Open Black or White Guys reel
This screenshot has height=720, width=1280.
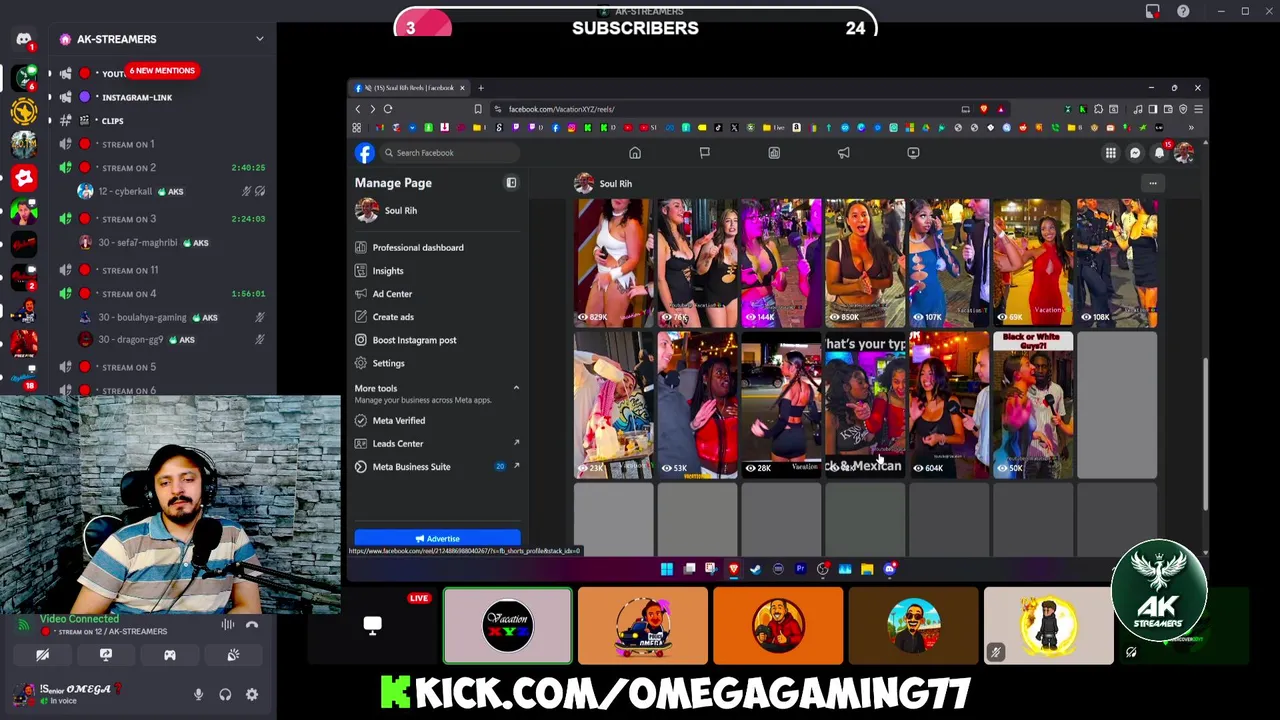click(1033, 405)
